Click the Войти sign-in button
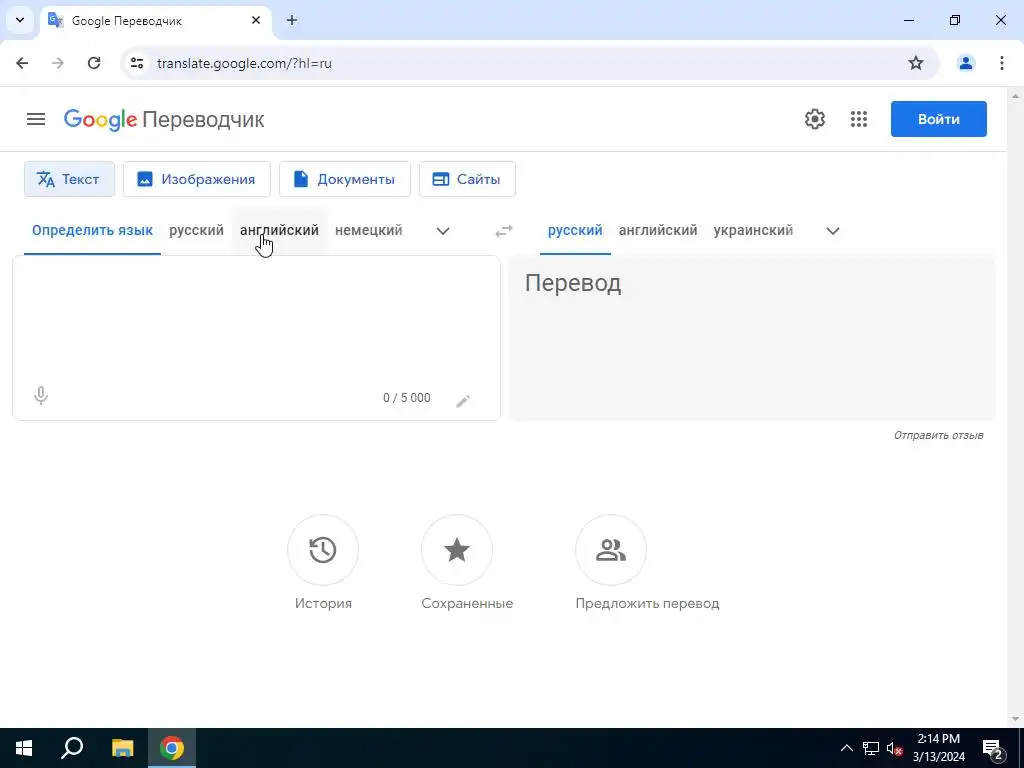1024x768 pixels. coord(938,120)
